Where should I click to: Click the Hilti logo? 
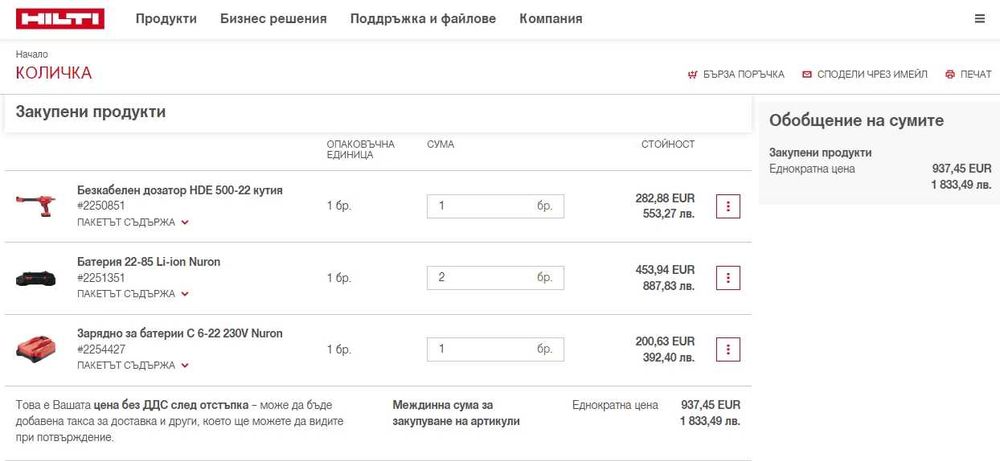point(60,19)
